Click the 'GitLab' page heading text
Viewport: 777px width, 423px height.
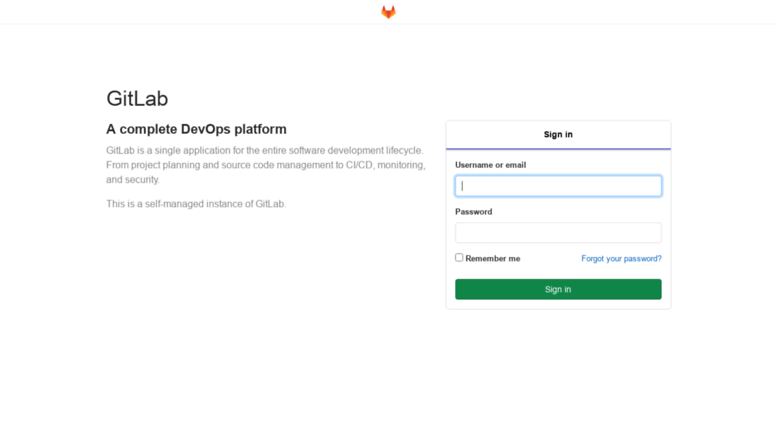(x=137, y=99)
